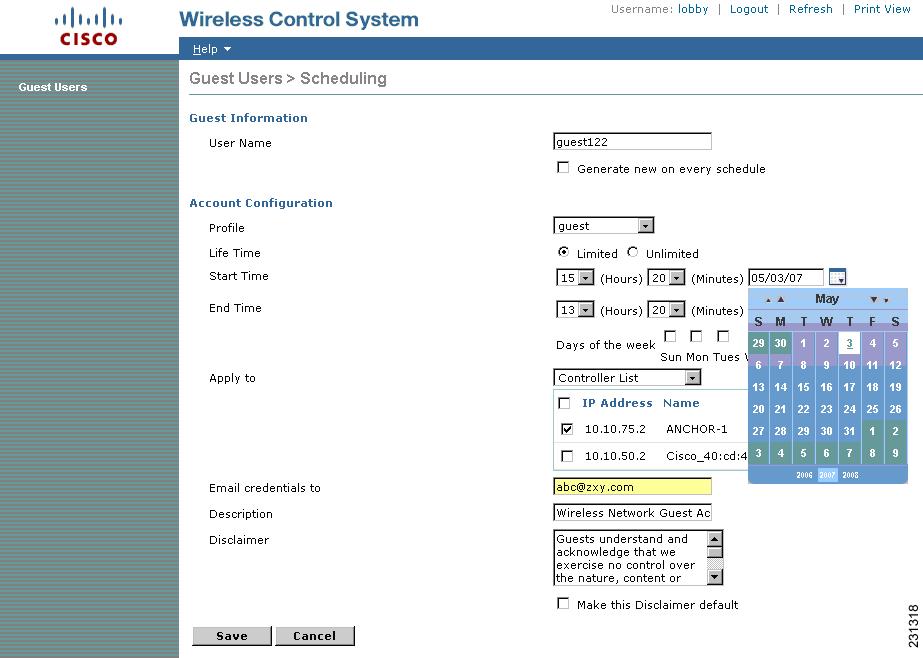Image resolution: width=923 pixels, height=658 pixels.
Task: Pick May 18 in the calendar
Action: pyautogui.click(x=872, y=387)
